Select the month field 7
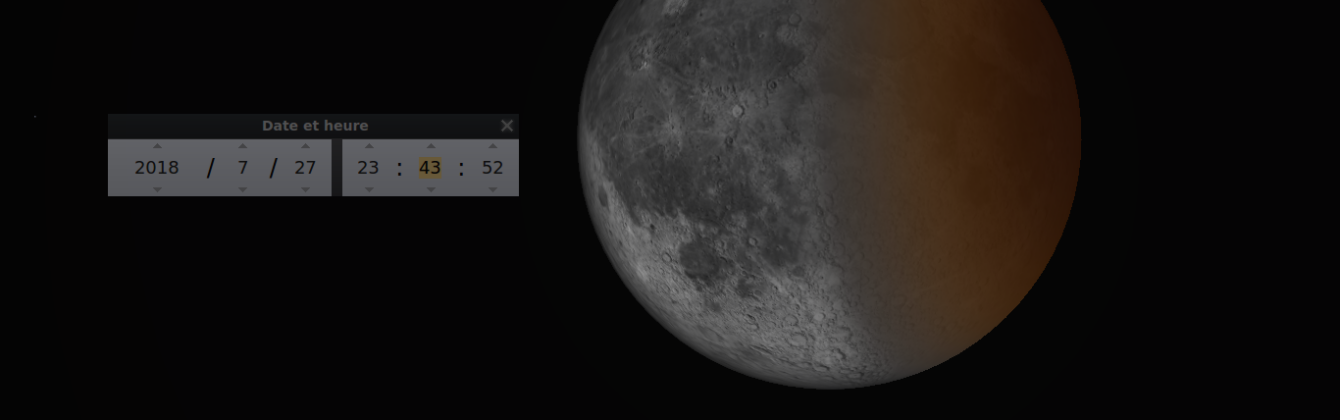 (242, 168)
